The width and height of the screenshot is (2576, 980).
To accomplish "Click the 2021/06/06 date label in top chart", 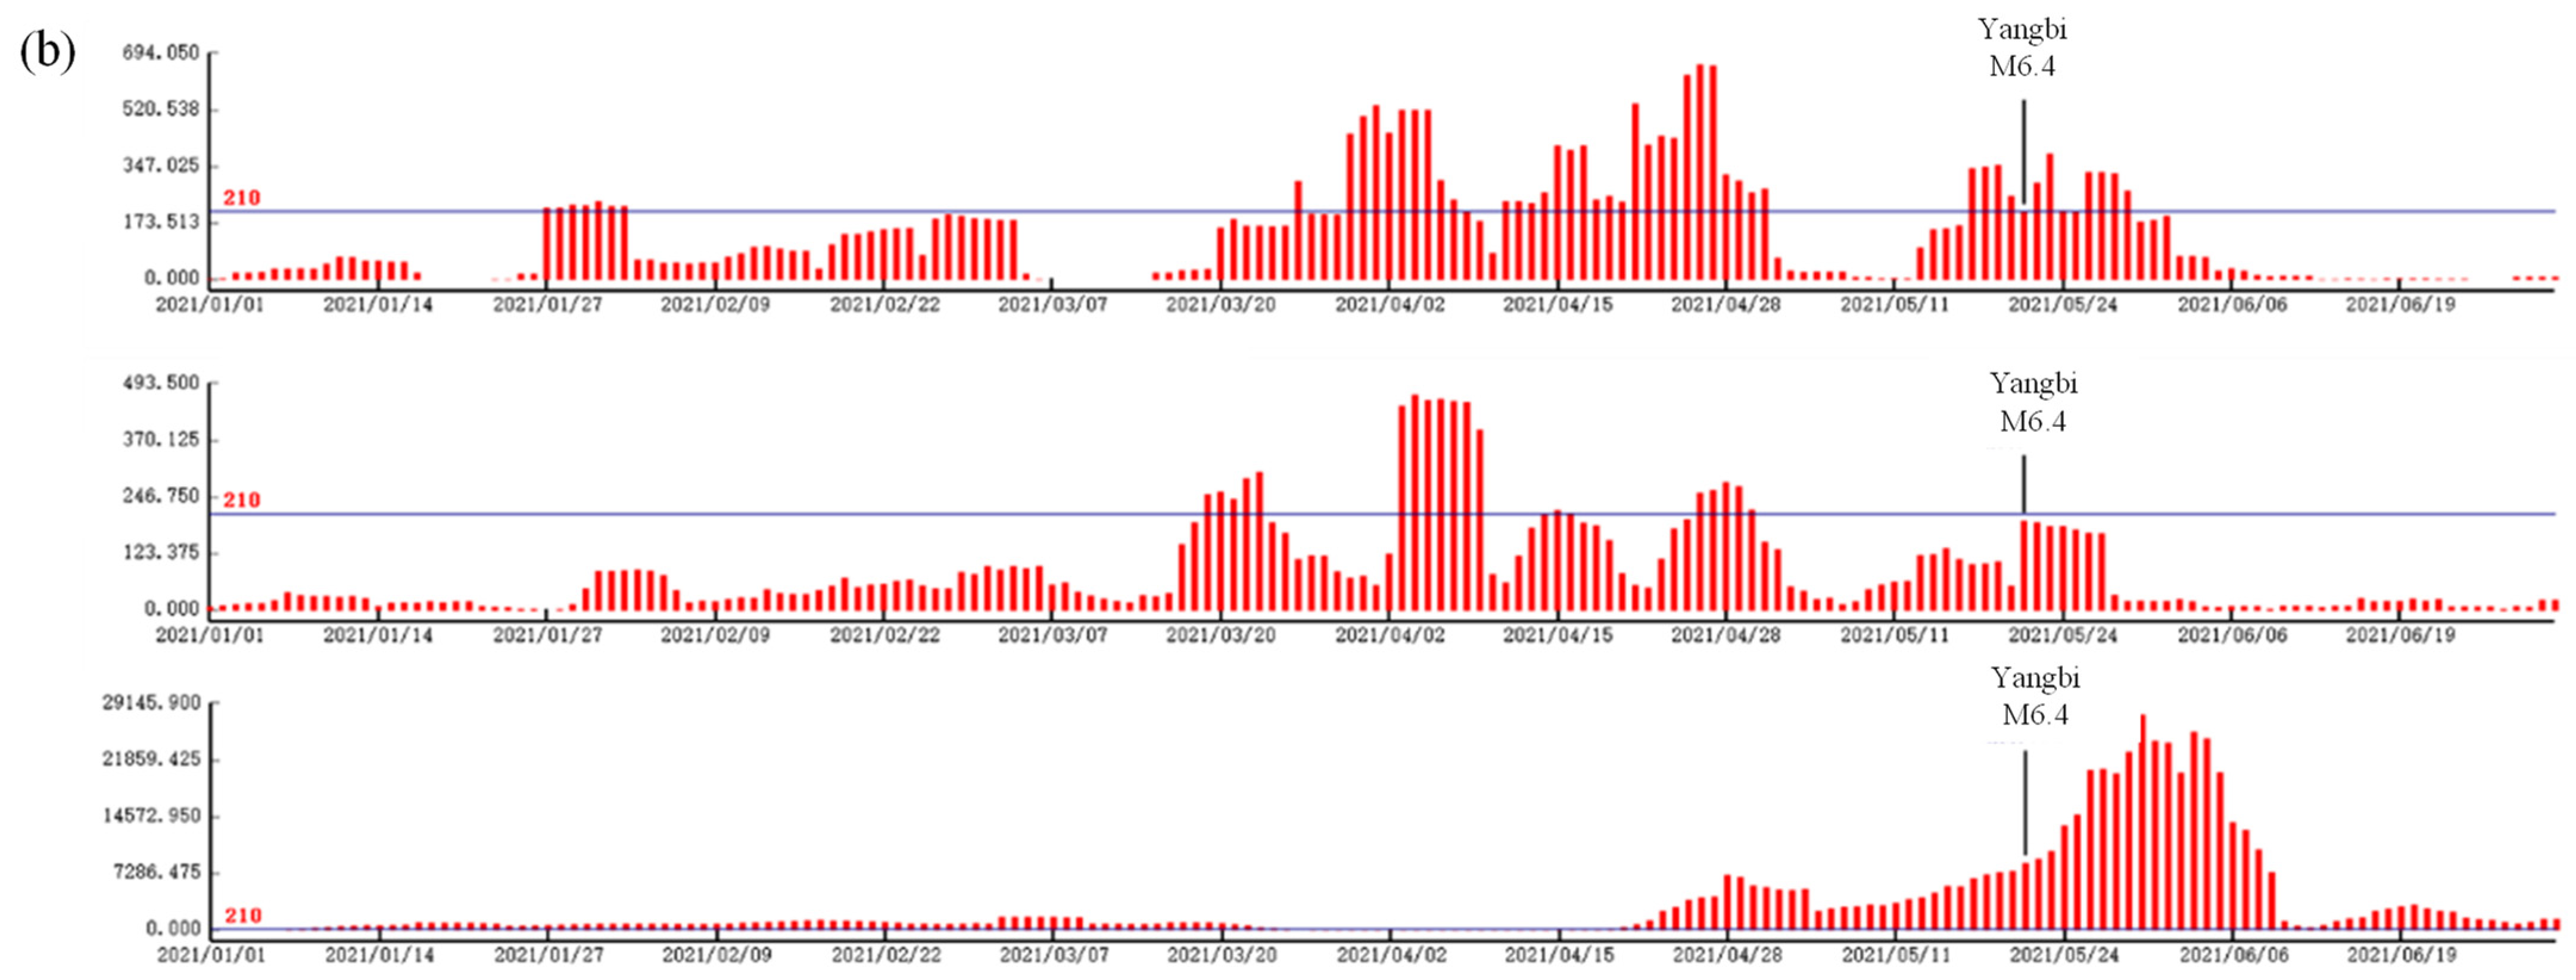I will (x=2232, y=304).
